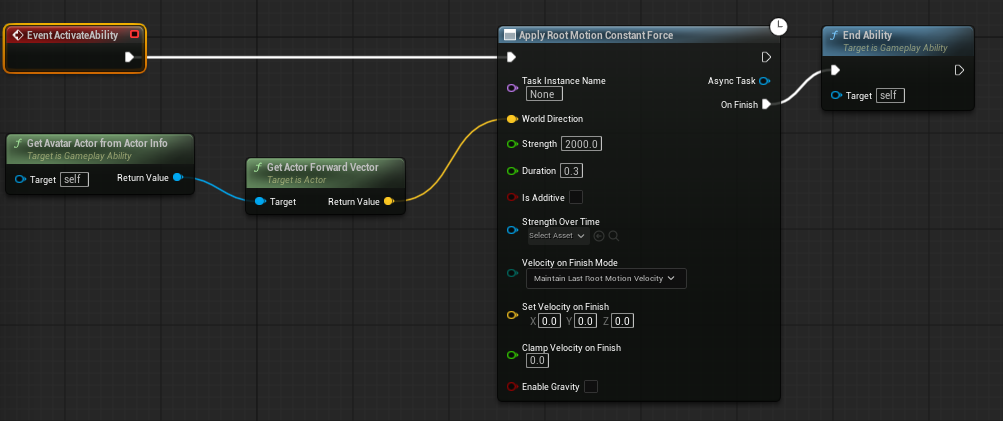1003x421 pixels.
Task: Click the Strength green float pin
Action: (512, 144)
